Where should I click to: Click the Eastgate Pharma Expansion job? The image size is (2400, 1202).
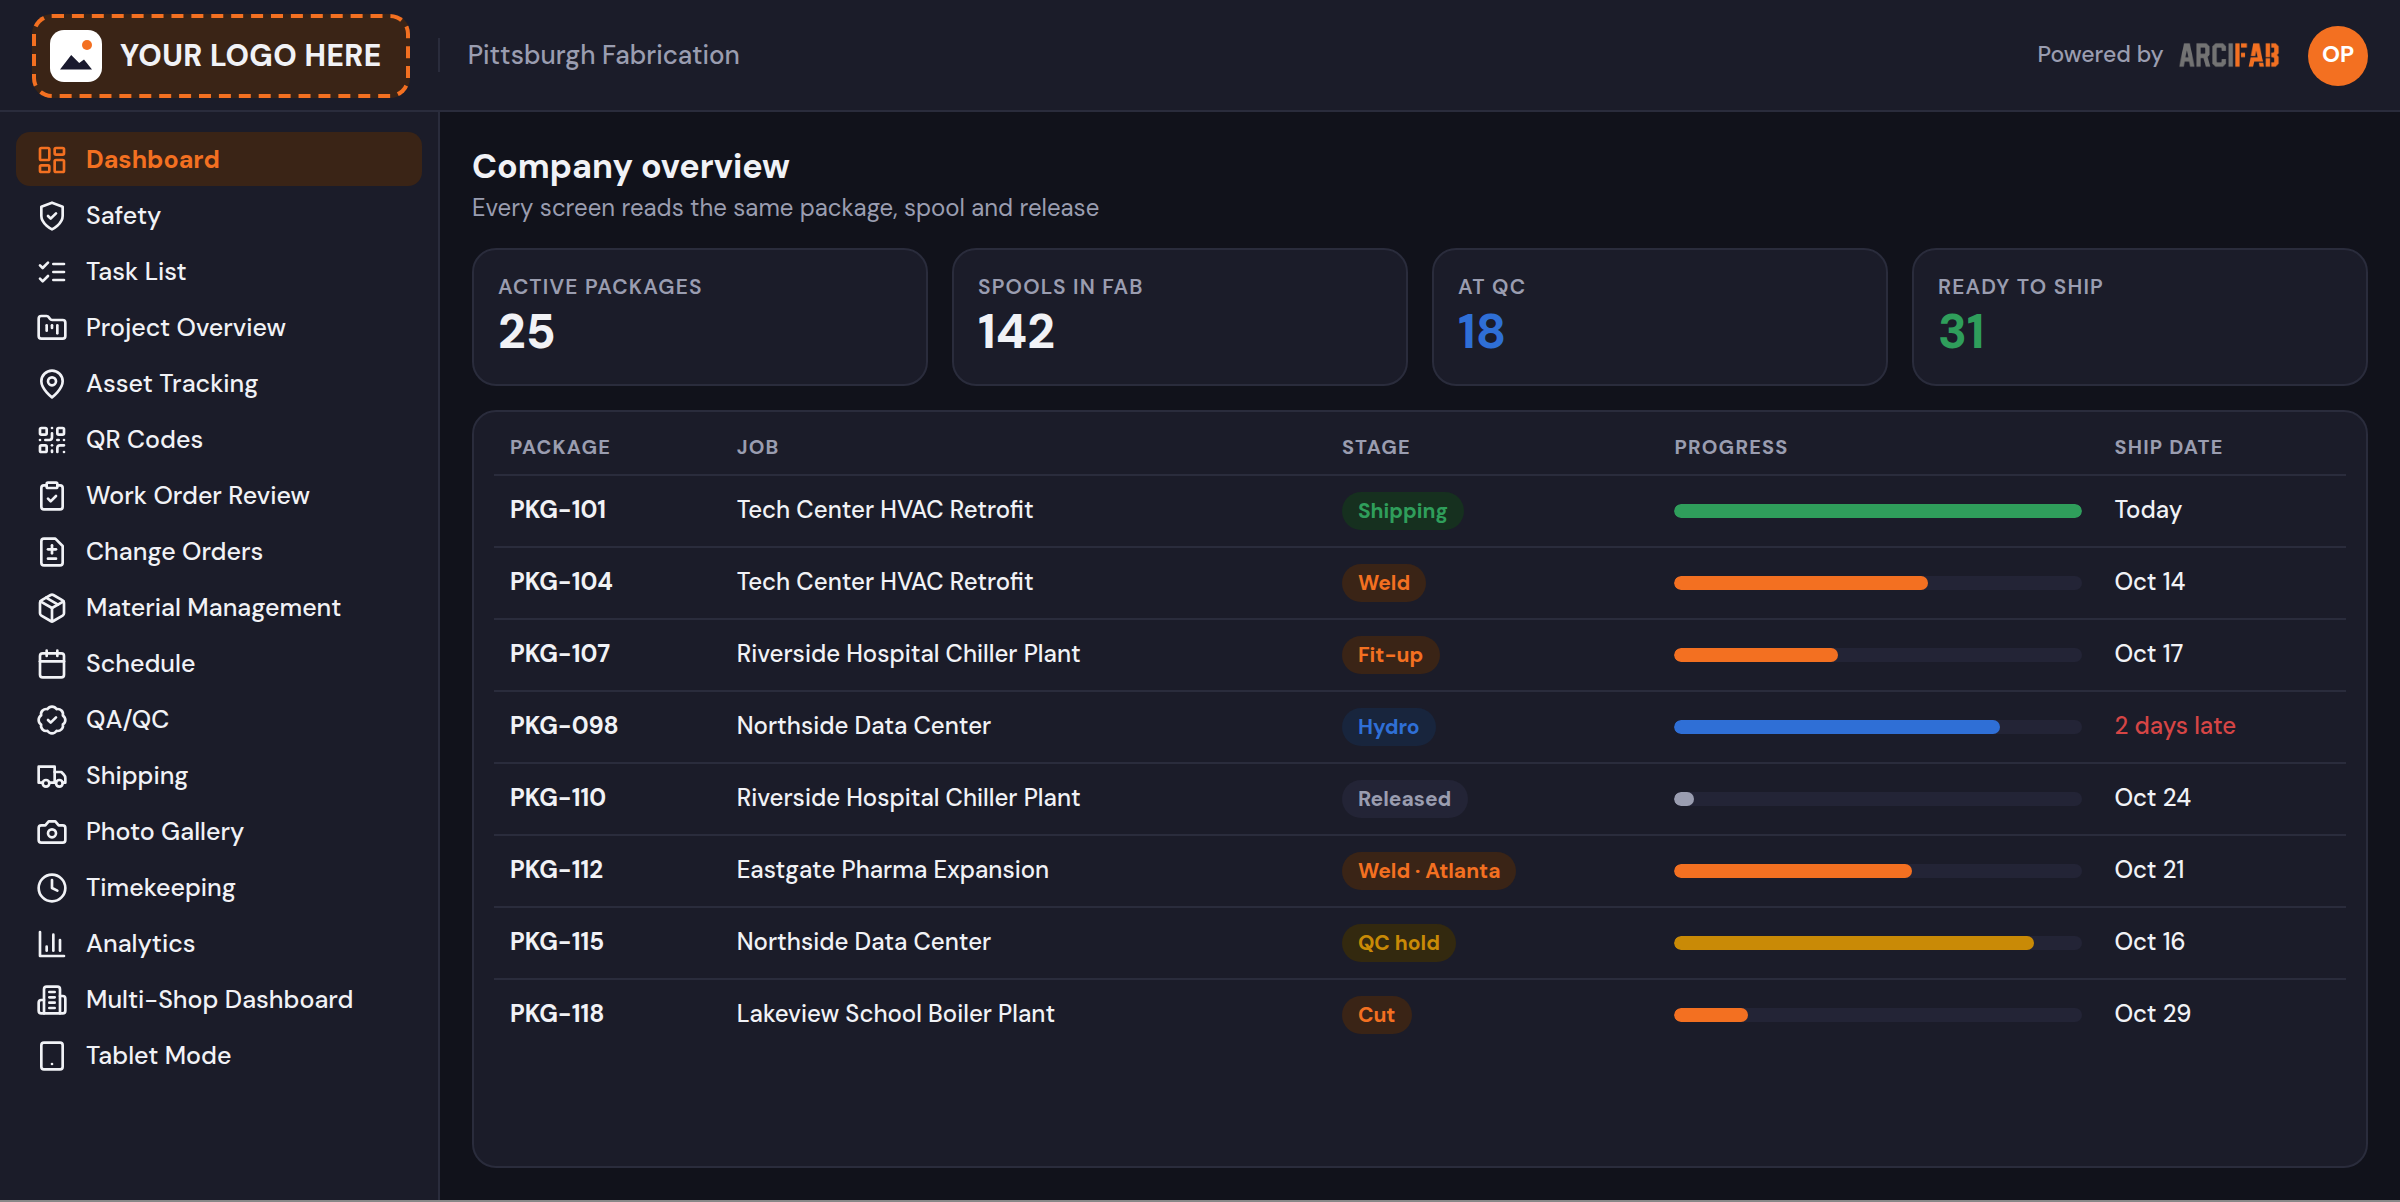(892, 870)
